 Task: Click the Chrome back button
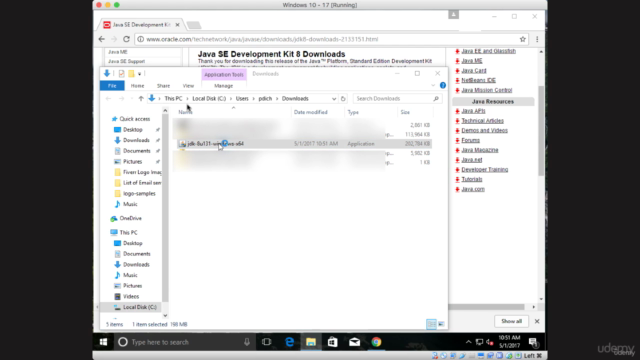point(101,39)
